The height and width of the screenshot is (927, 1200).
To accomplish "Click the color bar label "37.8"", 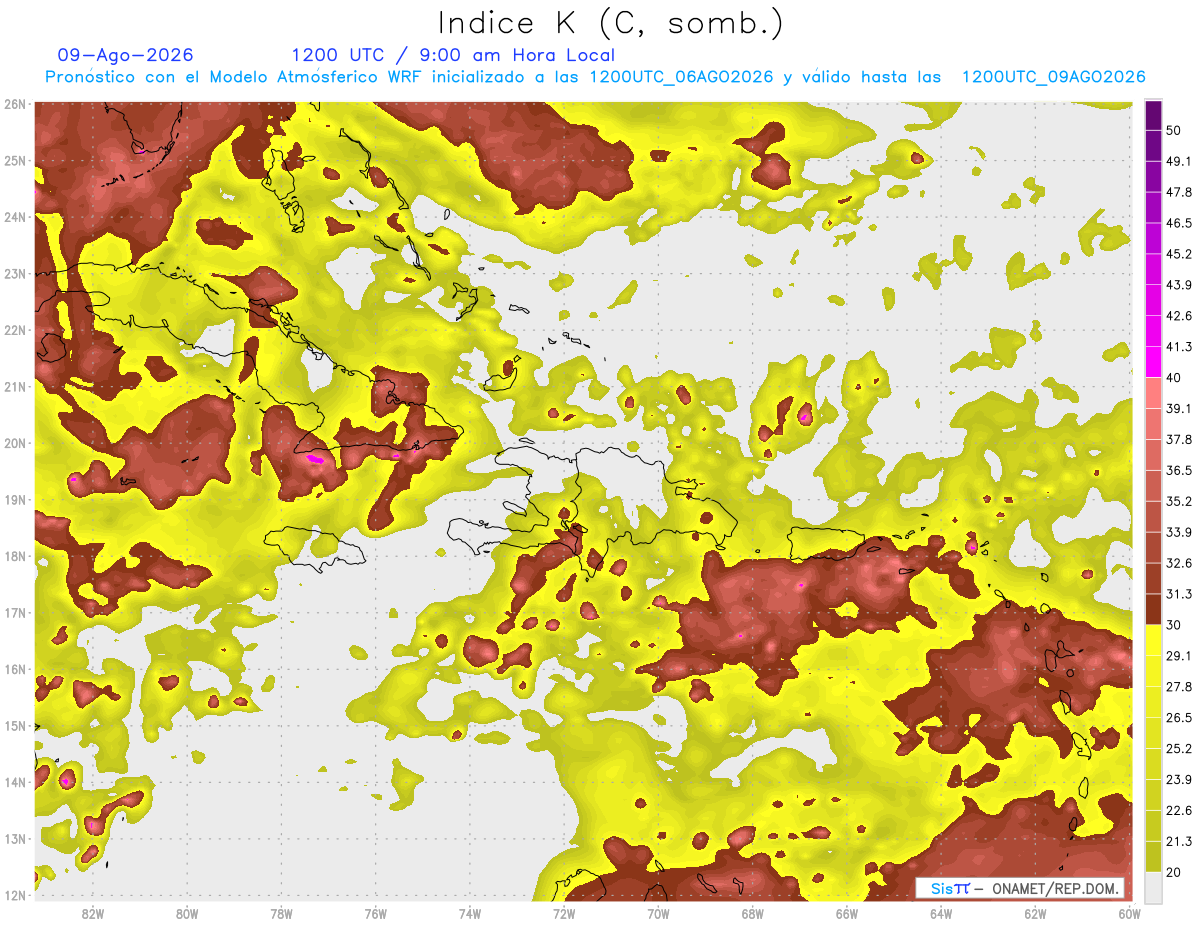I will point(1178,439).
